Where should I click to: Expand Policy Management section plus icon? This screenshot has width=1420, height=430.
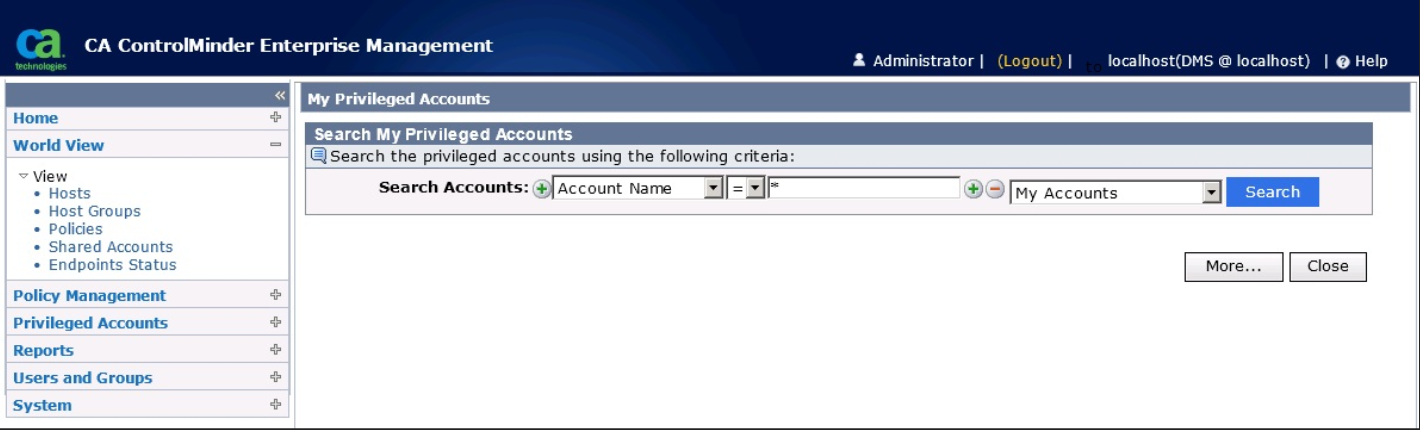(x=276, y=295)
